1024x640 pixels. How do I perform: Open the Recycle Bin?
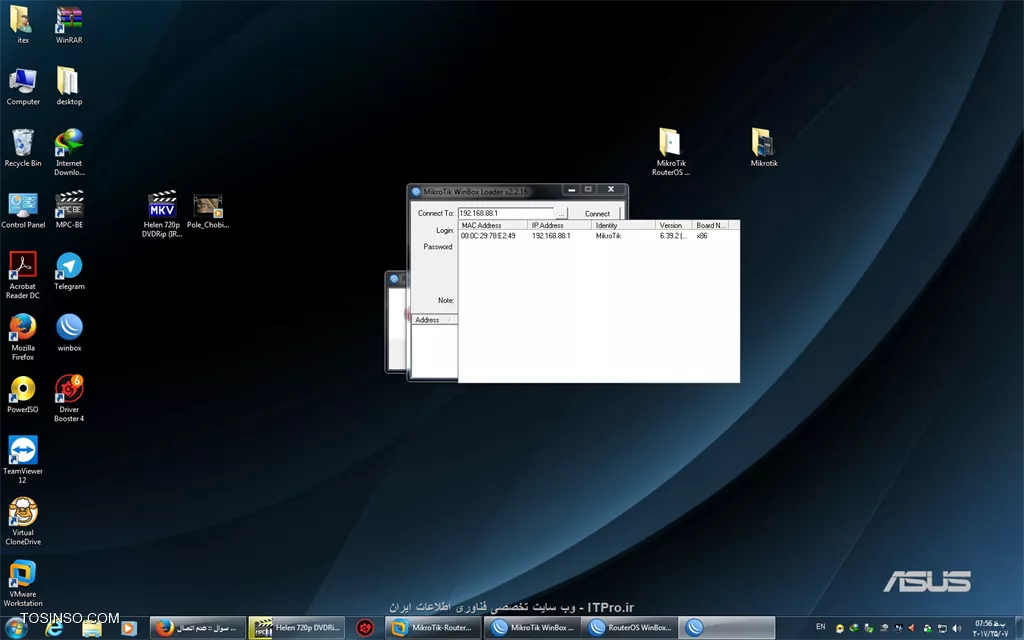(22, 144)
